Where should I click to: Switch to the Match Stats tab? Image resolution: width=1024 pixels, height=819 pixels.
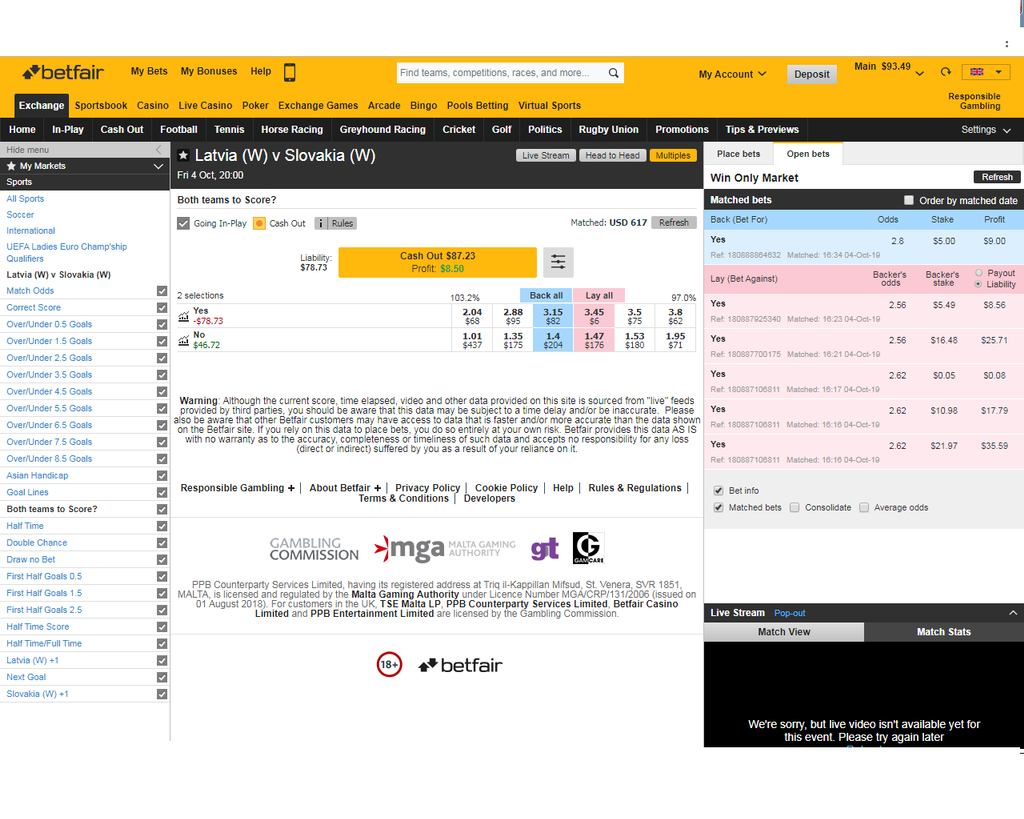tap(944, 632)
